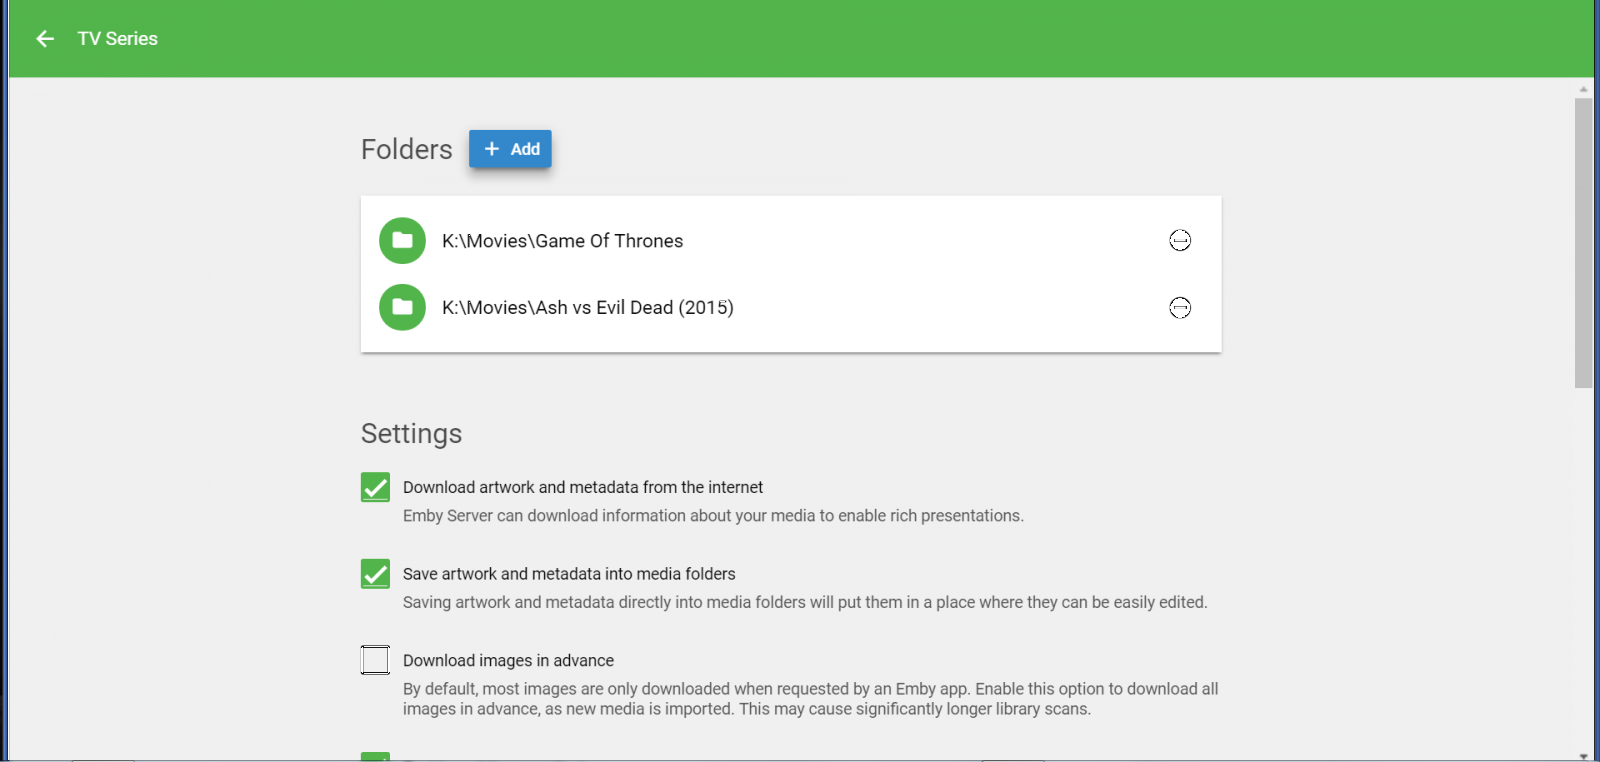
Task: Click the Folders section heading
Action: coord(406,149)
